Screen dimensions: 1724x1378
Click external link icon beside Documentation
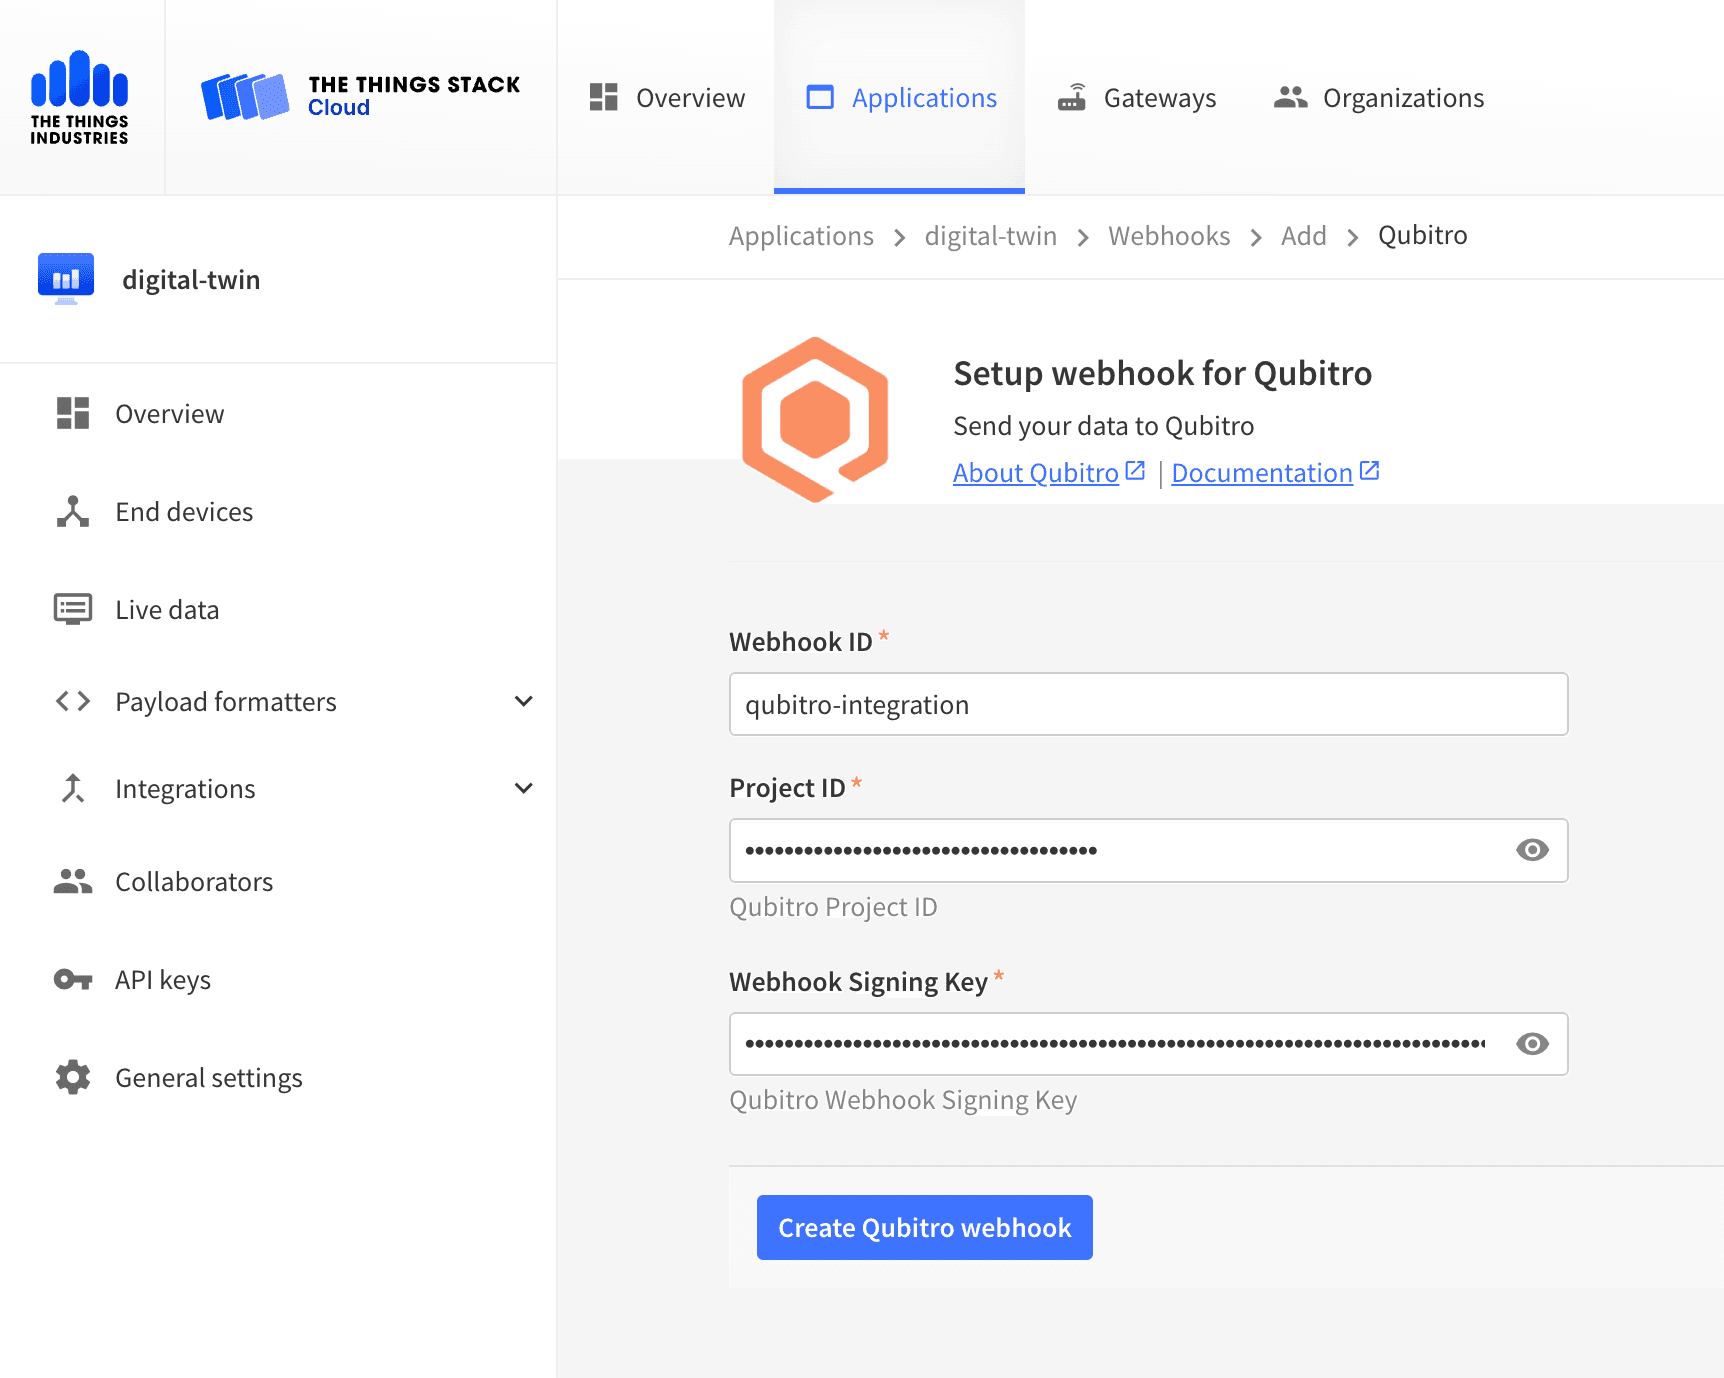(x=1370, y=470)
